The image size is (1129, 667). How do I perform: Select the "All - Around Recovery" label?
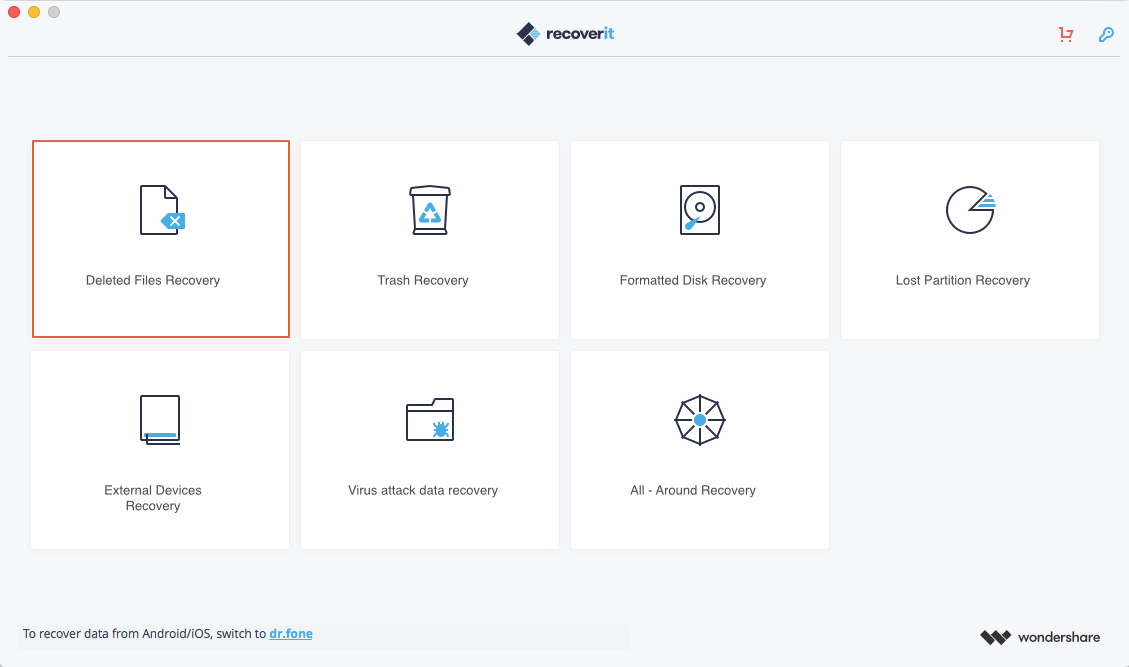pos(693,491)
